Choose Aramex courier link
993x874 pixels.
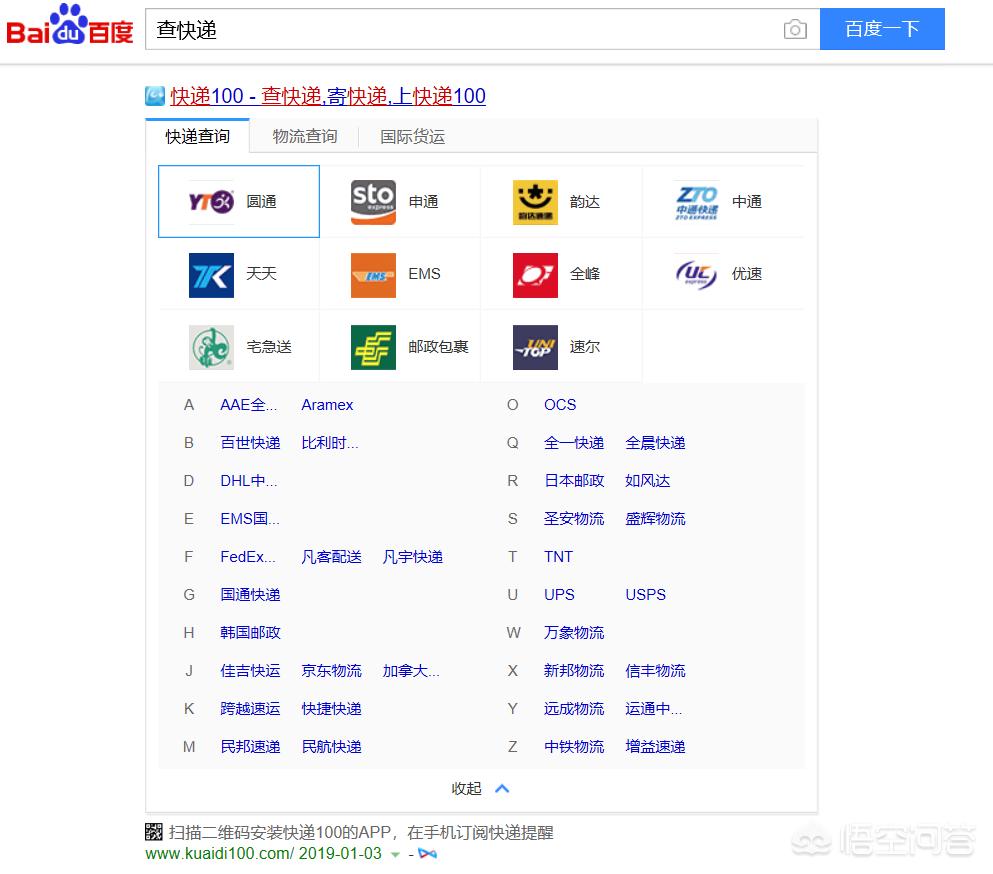coord(327,405)
